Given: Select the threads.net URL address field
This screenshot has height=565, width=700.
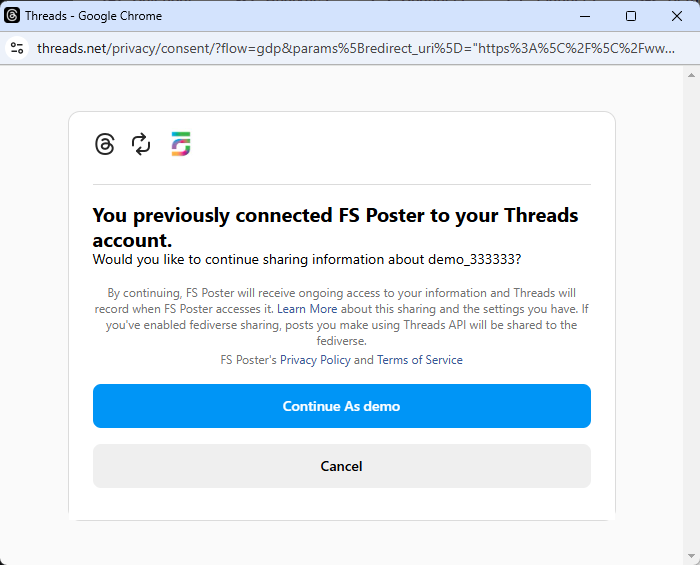Looking at the screenshot, I should coord(356,48).
